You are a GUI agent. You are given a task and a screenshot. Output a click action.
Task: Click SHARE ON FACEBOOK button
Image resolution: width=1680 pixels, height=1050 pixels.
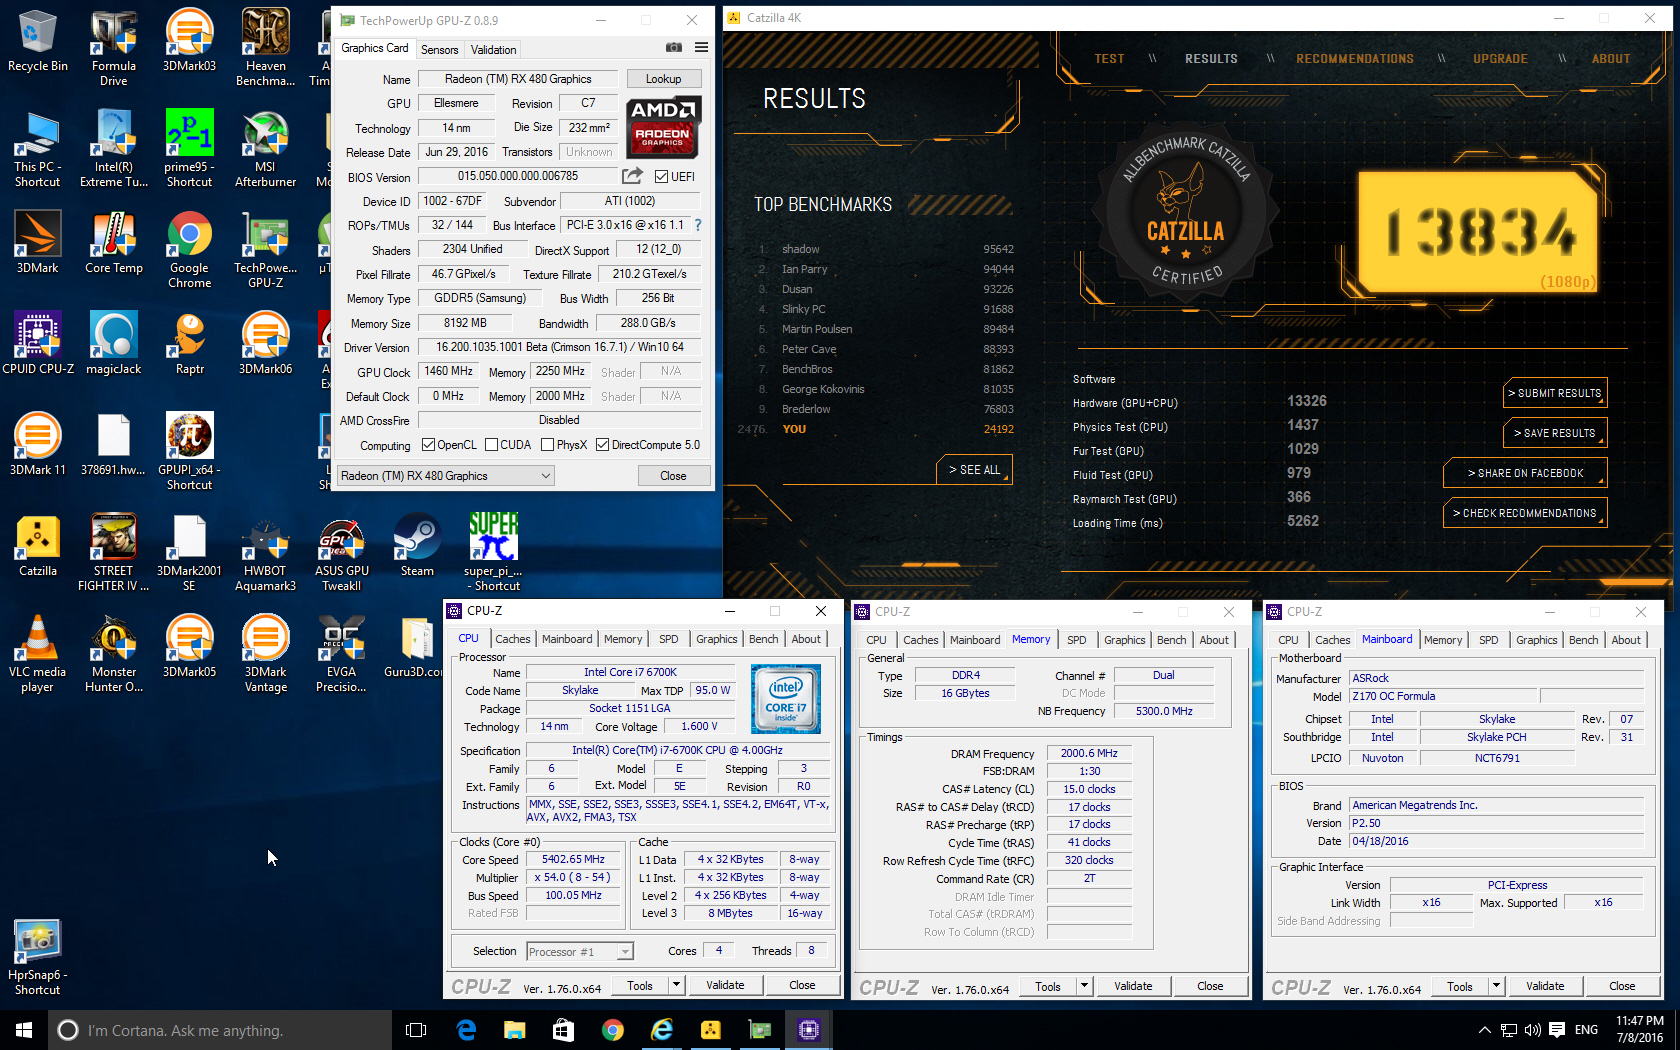pos(1525,473)
